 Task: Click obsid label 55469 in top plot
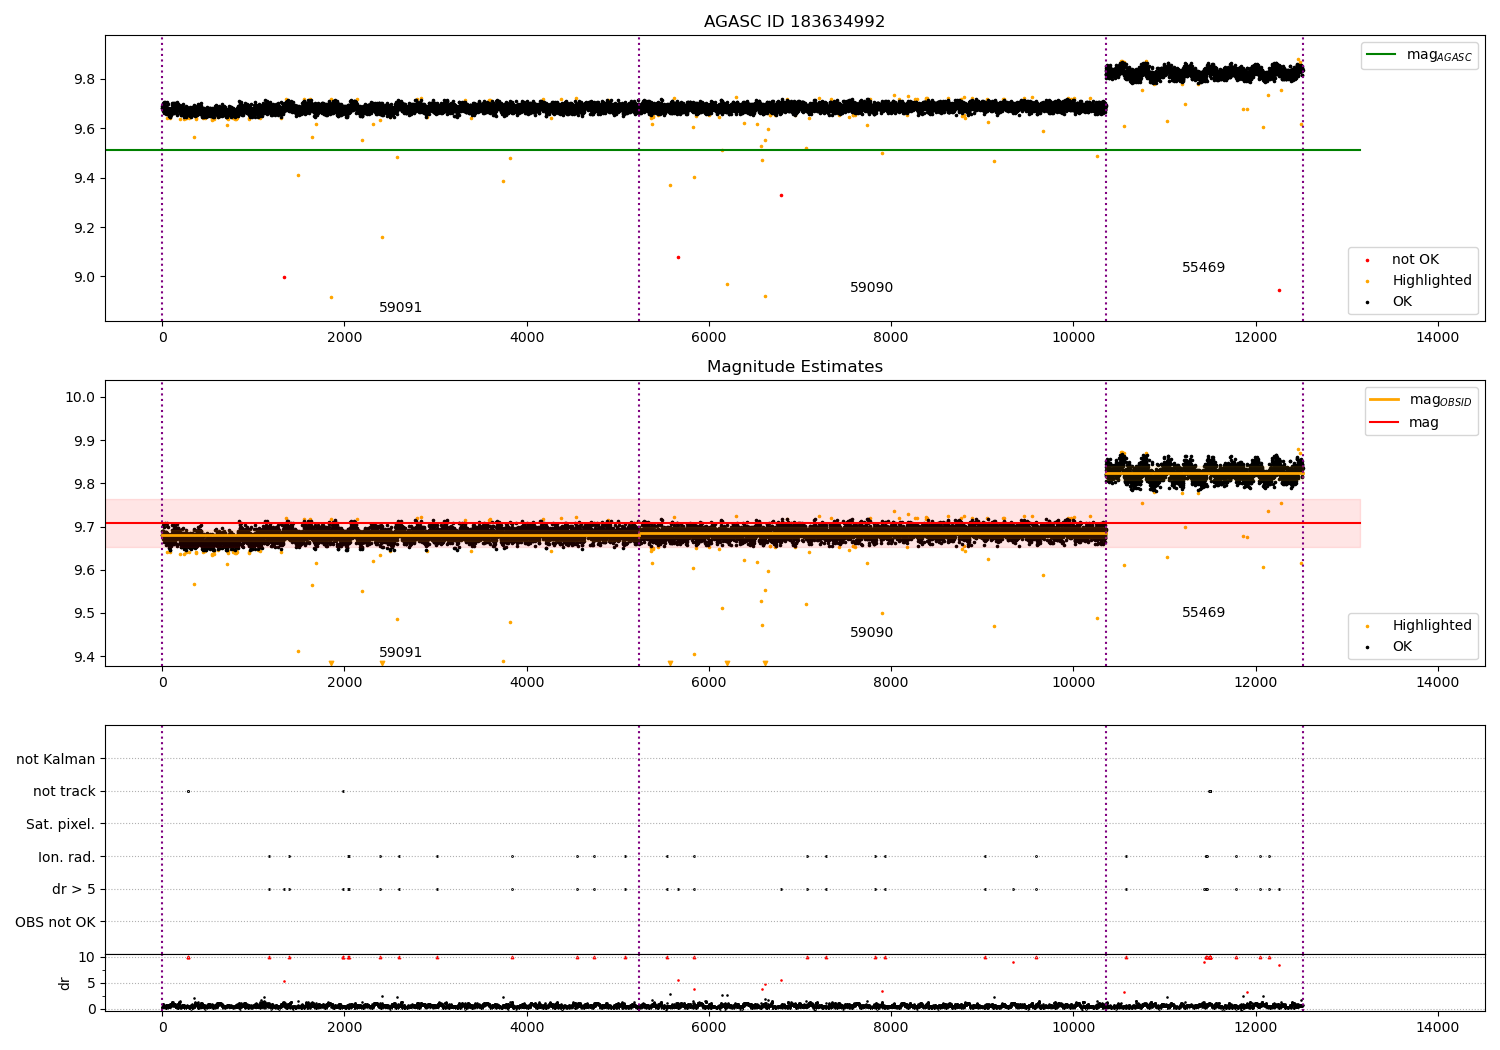(1203, 267)
